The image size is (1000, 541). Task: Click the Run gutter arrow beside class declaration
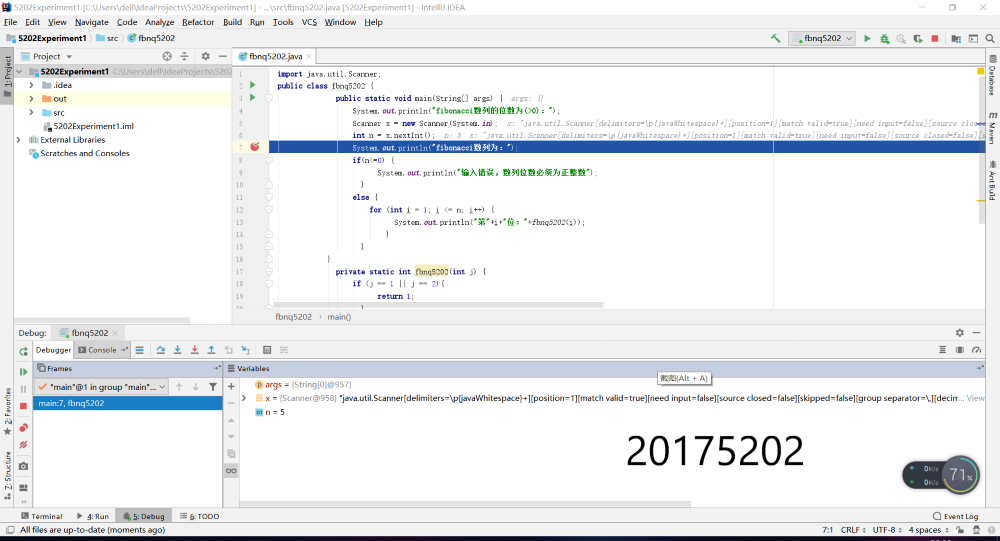pyautogui.click(x=253, y=85)
